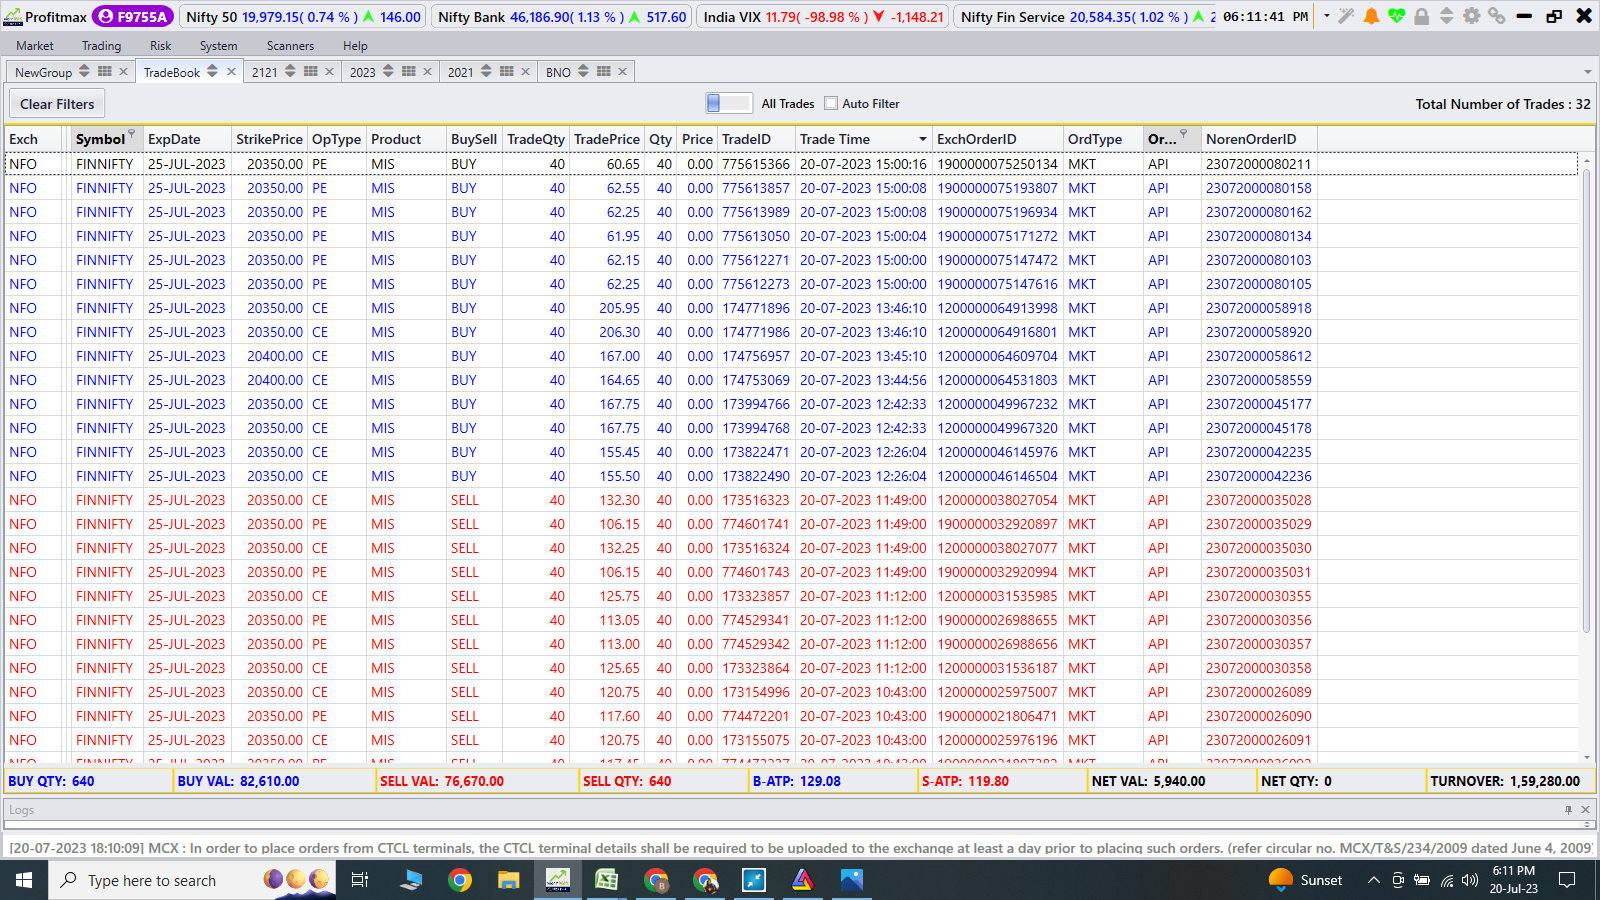Screen dimensions: 1600x900
Task: Open the Trading menu
Action: click(101, 46)
